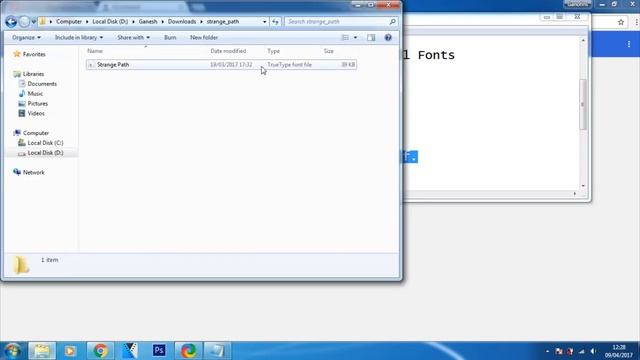Image resolution: width=640 pixels, height=360 pixels.
Task: Open recent locations dropdown beside navigation arrows
Action: 34,22
